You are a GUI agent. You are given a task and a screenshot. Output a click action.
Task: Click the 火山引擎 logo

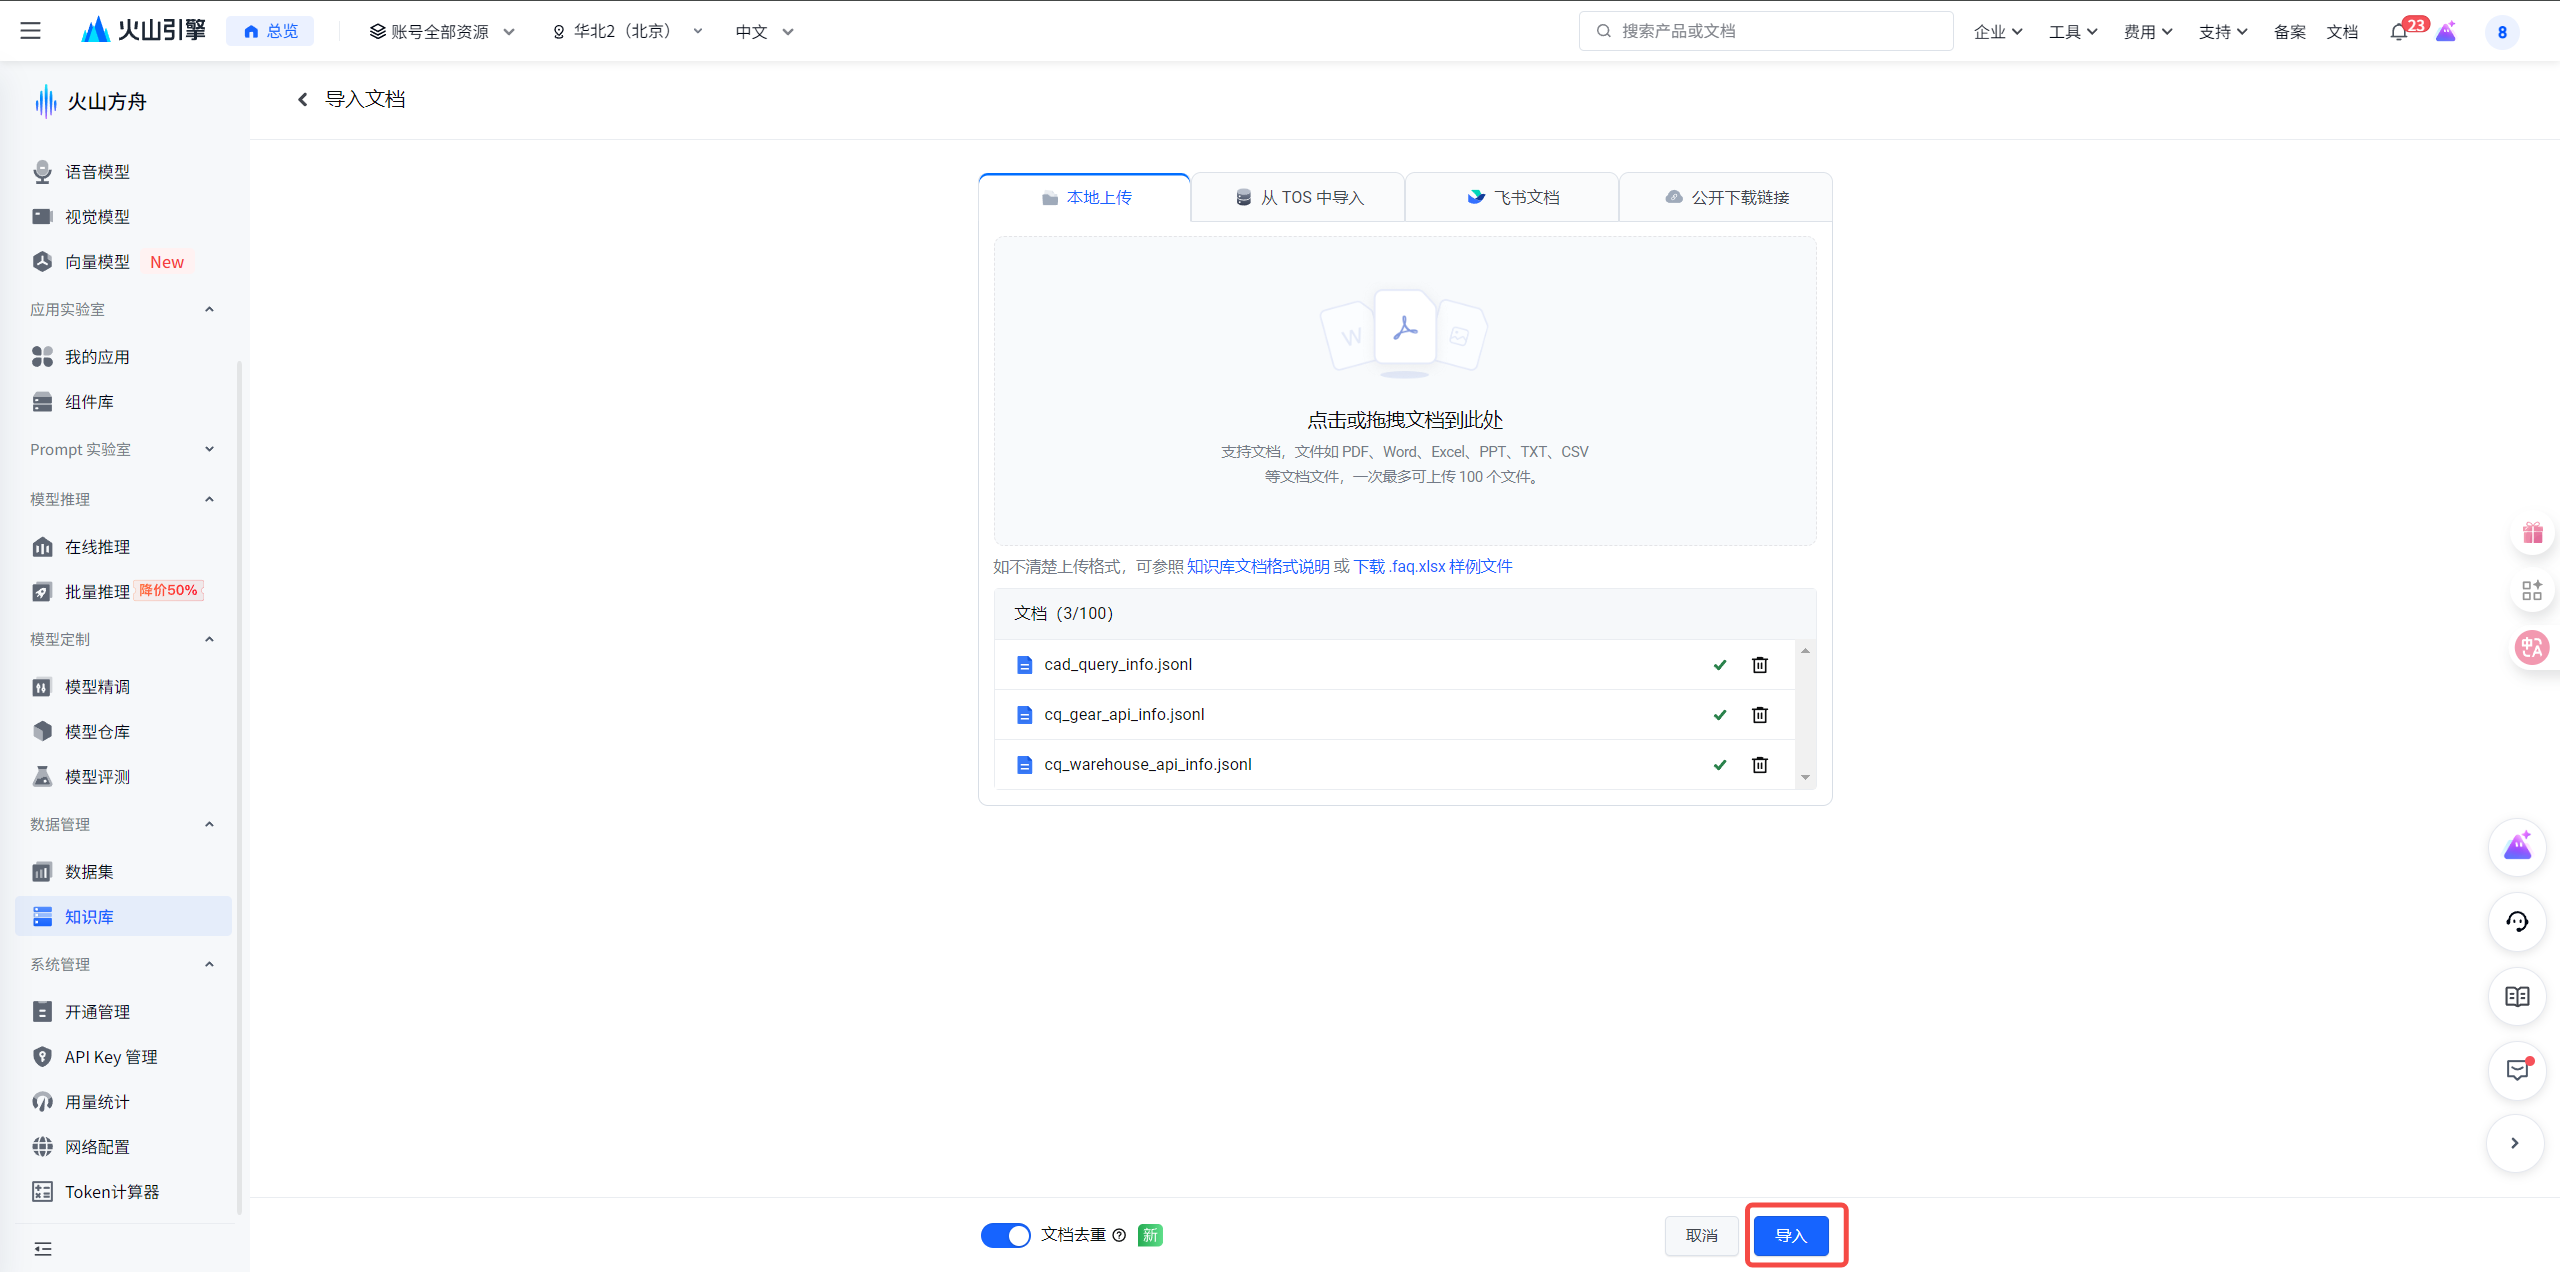point(143,30)
